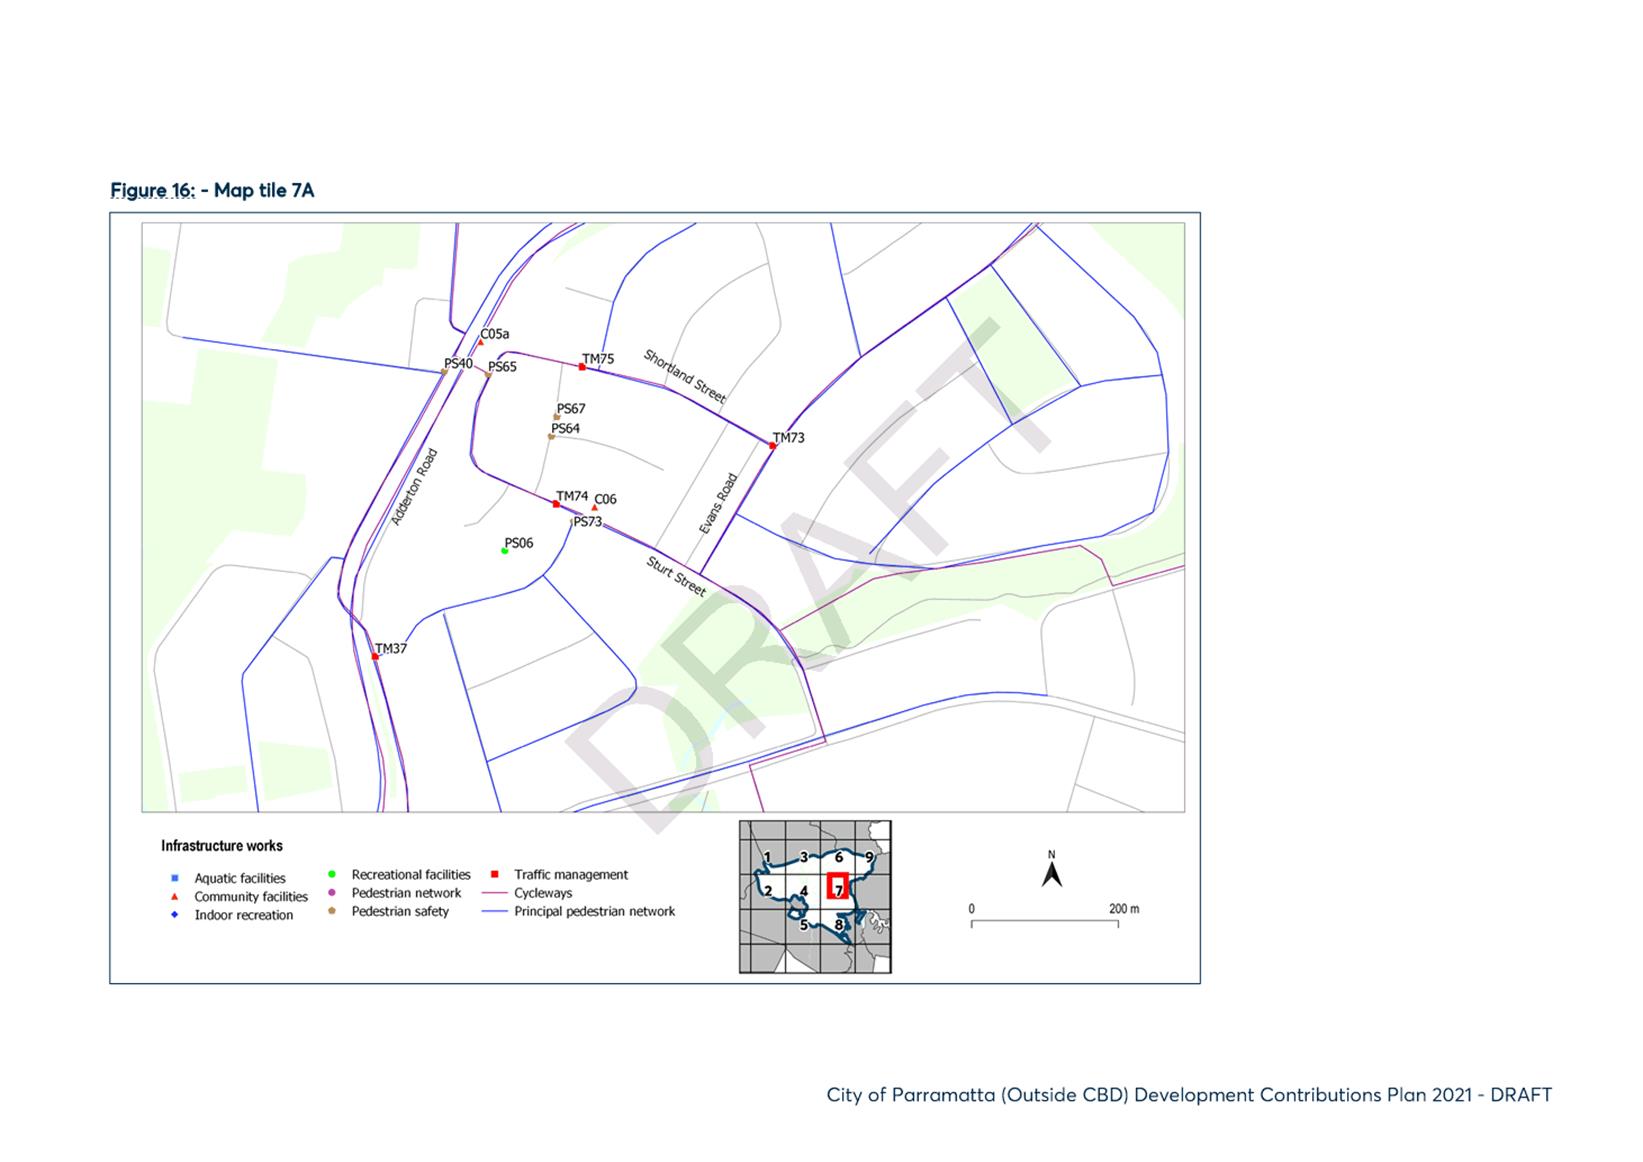Viewport: 1643px width, 1162px height.
Task: Click the Pedestrian safety brown legend dot
Action: point(331,911)
